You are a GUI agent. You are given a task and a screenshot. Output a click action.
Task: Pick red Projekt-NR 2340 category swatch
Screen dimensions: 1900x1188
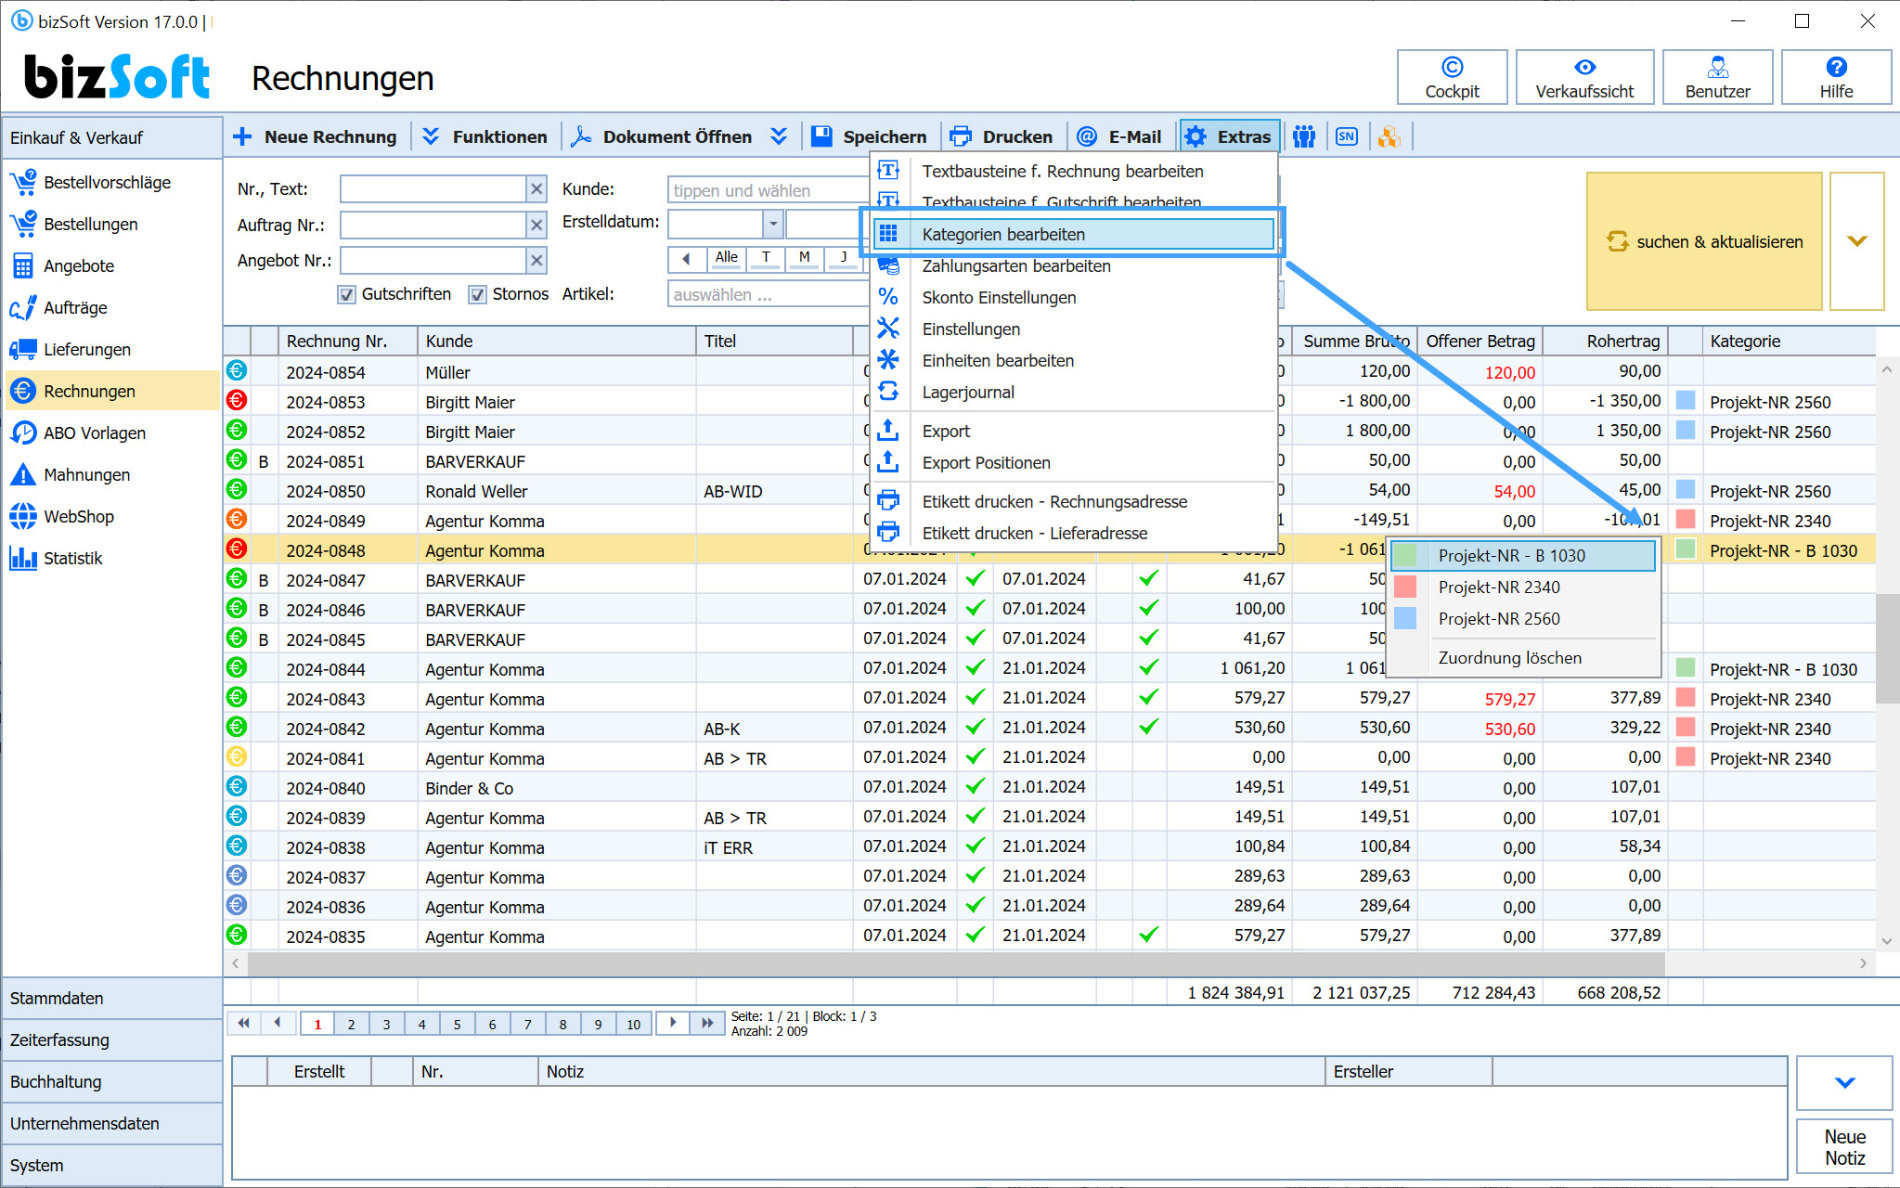tap(1405, 587)
